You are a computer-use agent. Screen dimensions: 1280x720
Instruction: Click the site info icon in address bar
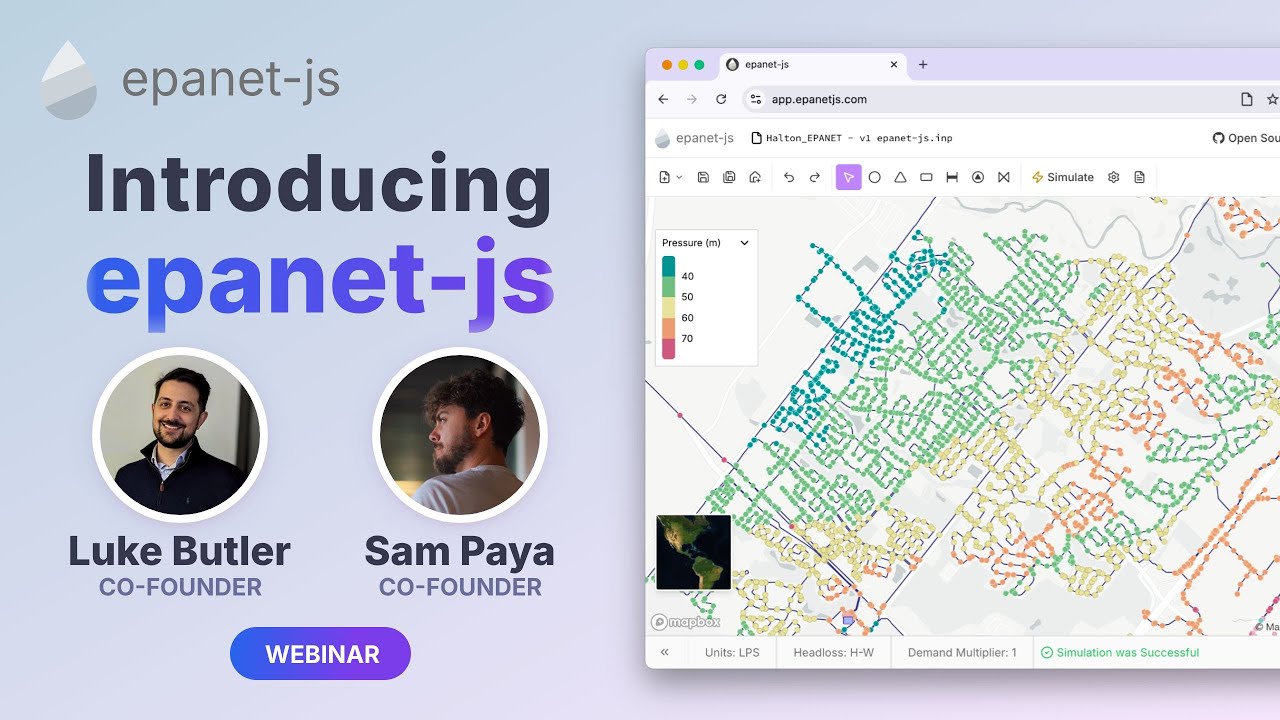756,99
